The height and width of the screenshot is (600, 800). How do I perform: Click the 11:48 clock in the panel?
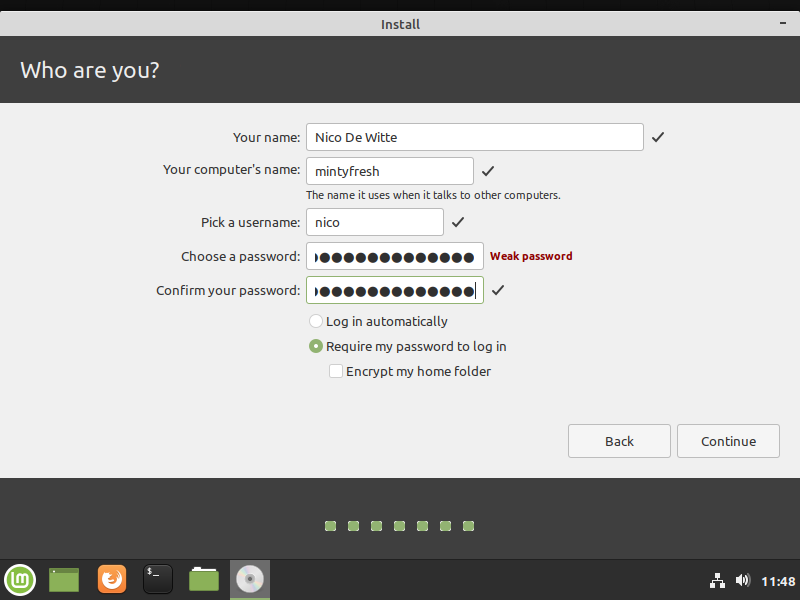(778, 581)
